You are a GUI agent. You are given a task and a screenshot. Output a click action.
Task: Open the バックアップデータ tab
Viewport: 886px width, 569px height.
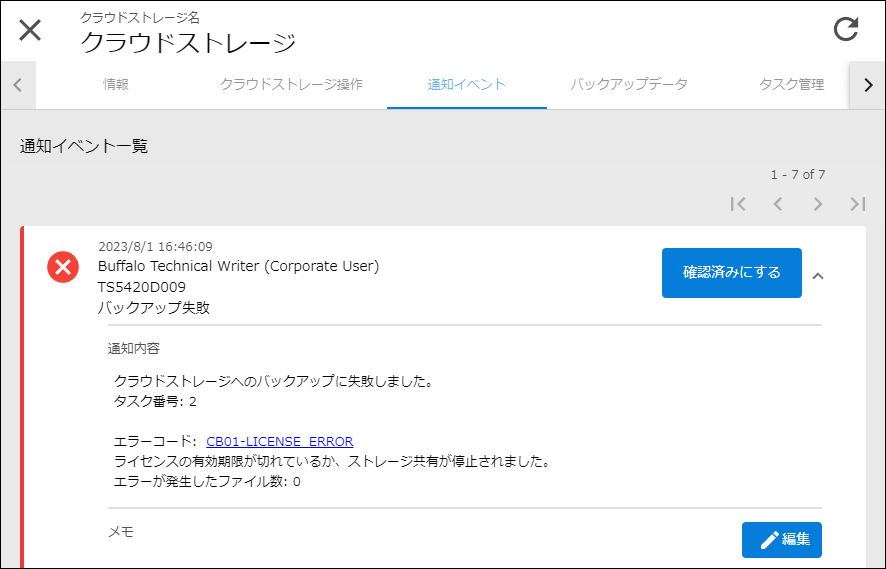(x=628, y=85)
